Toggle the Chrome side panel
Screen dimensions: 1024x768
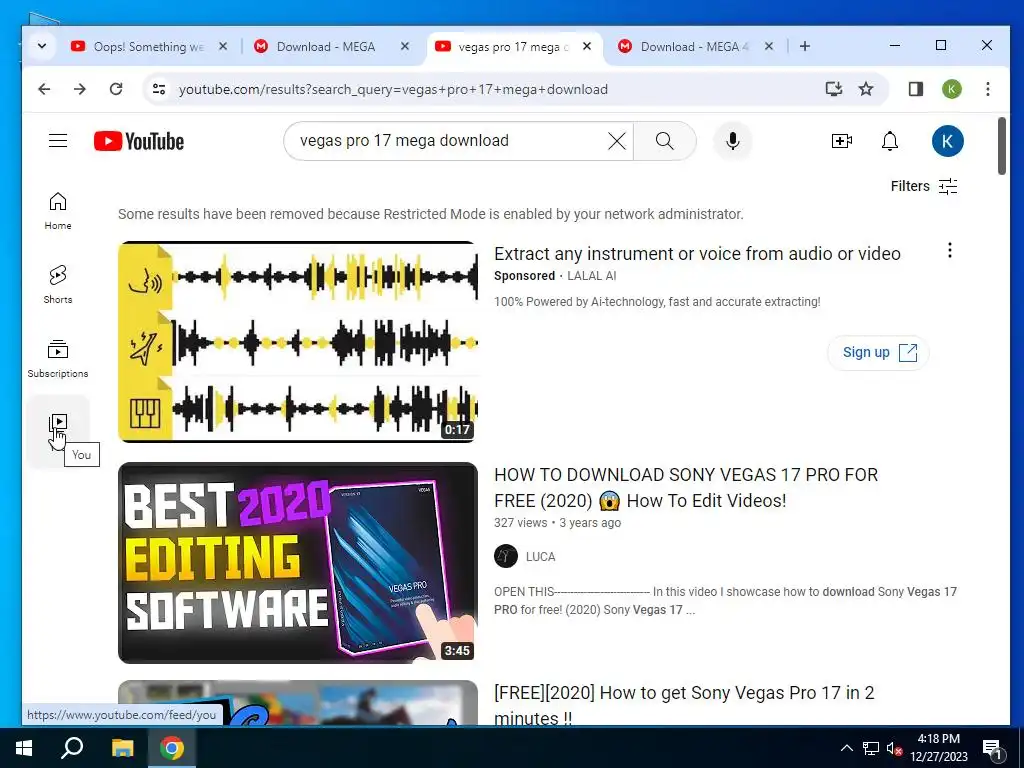click(916, 89)
